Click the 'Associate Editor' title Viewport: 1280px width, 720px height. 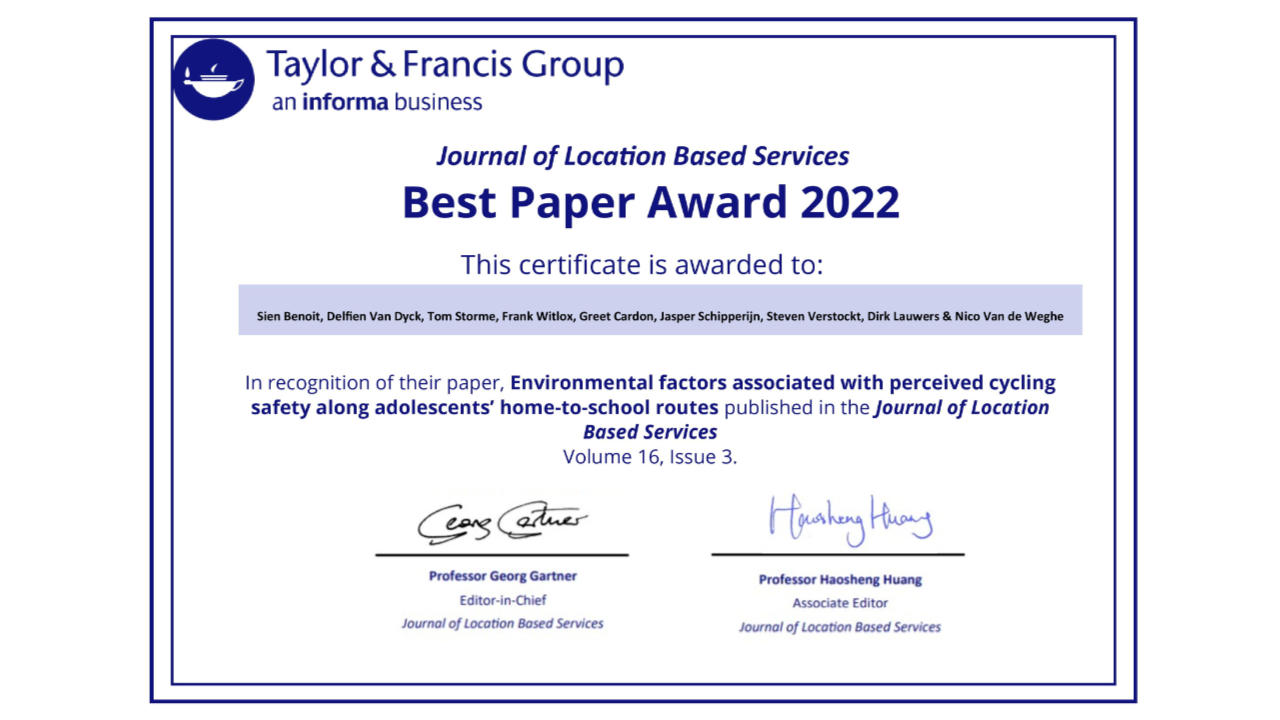pos(840,603)
